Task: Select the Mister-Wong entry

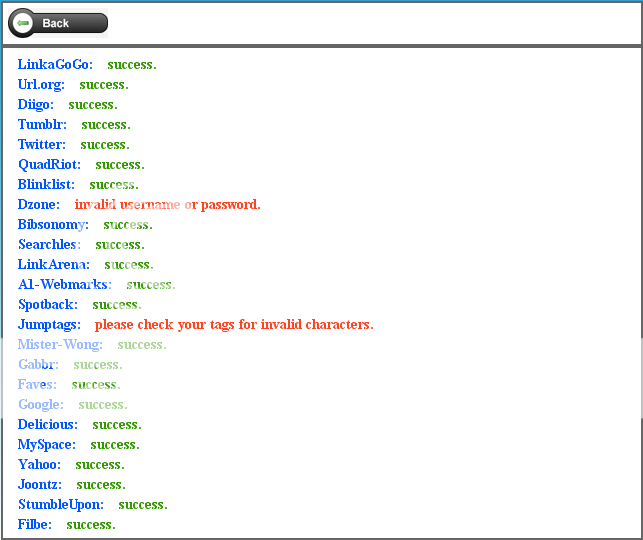Action: pos(60,345)
